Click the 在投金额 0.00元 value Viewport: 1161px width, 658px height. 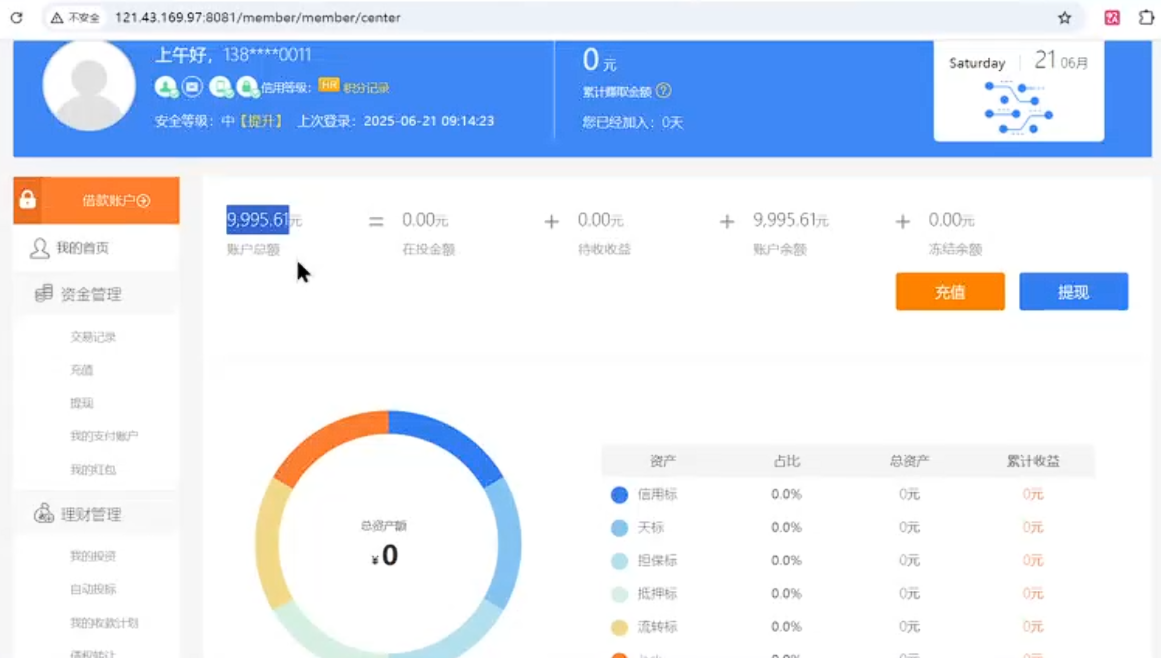(425, 221)
